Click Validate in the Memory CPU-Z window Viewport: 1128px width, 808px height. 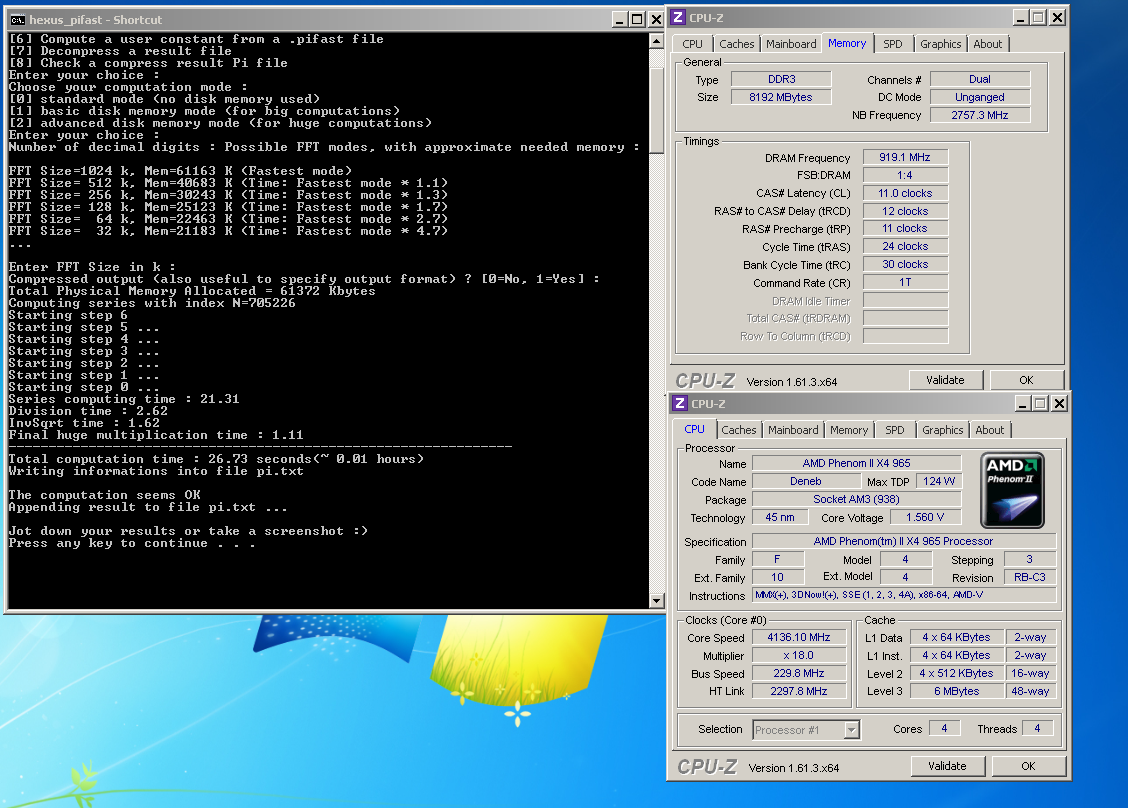point(945,380)
